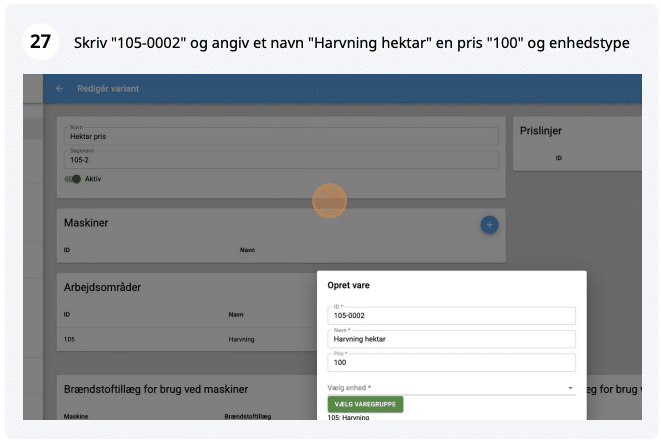Click the dropdown arrow for Vælg enhed
661x442 pixels.
pos(570,387)
